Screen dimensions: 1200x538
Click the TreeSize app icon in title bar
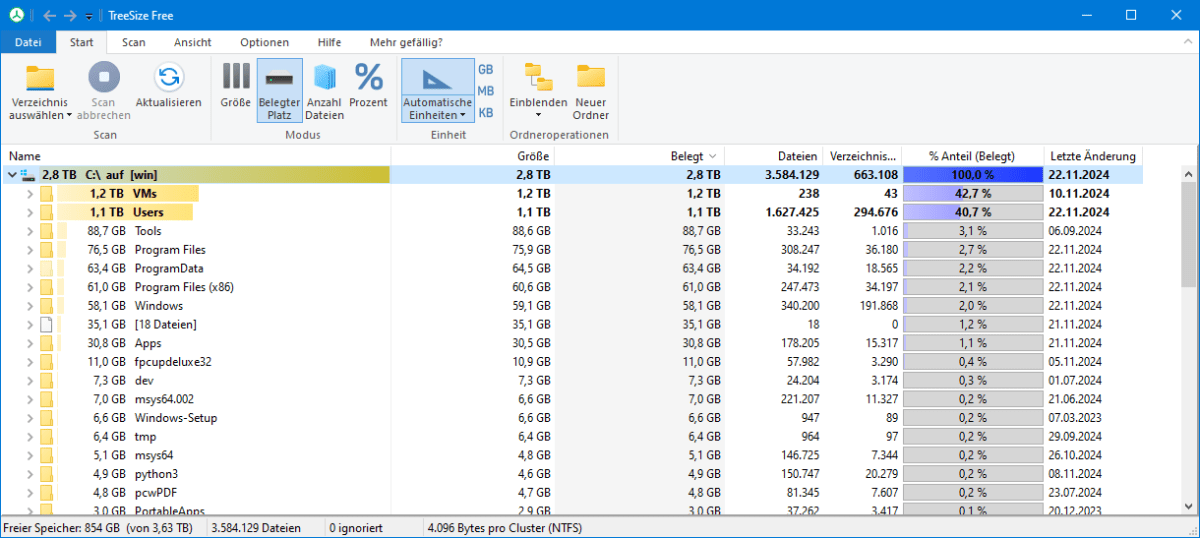(x=16, y=15)
